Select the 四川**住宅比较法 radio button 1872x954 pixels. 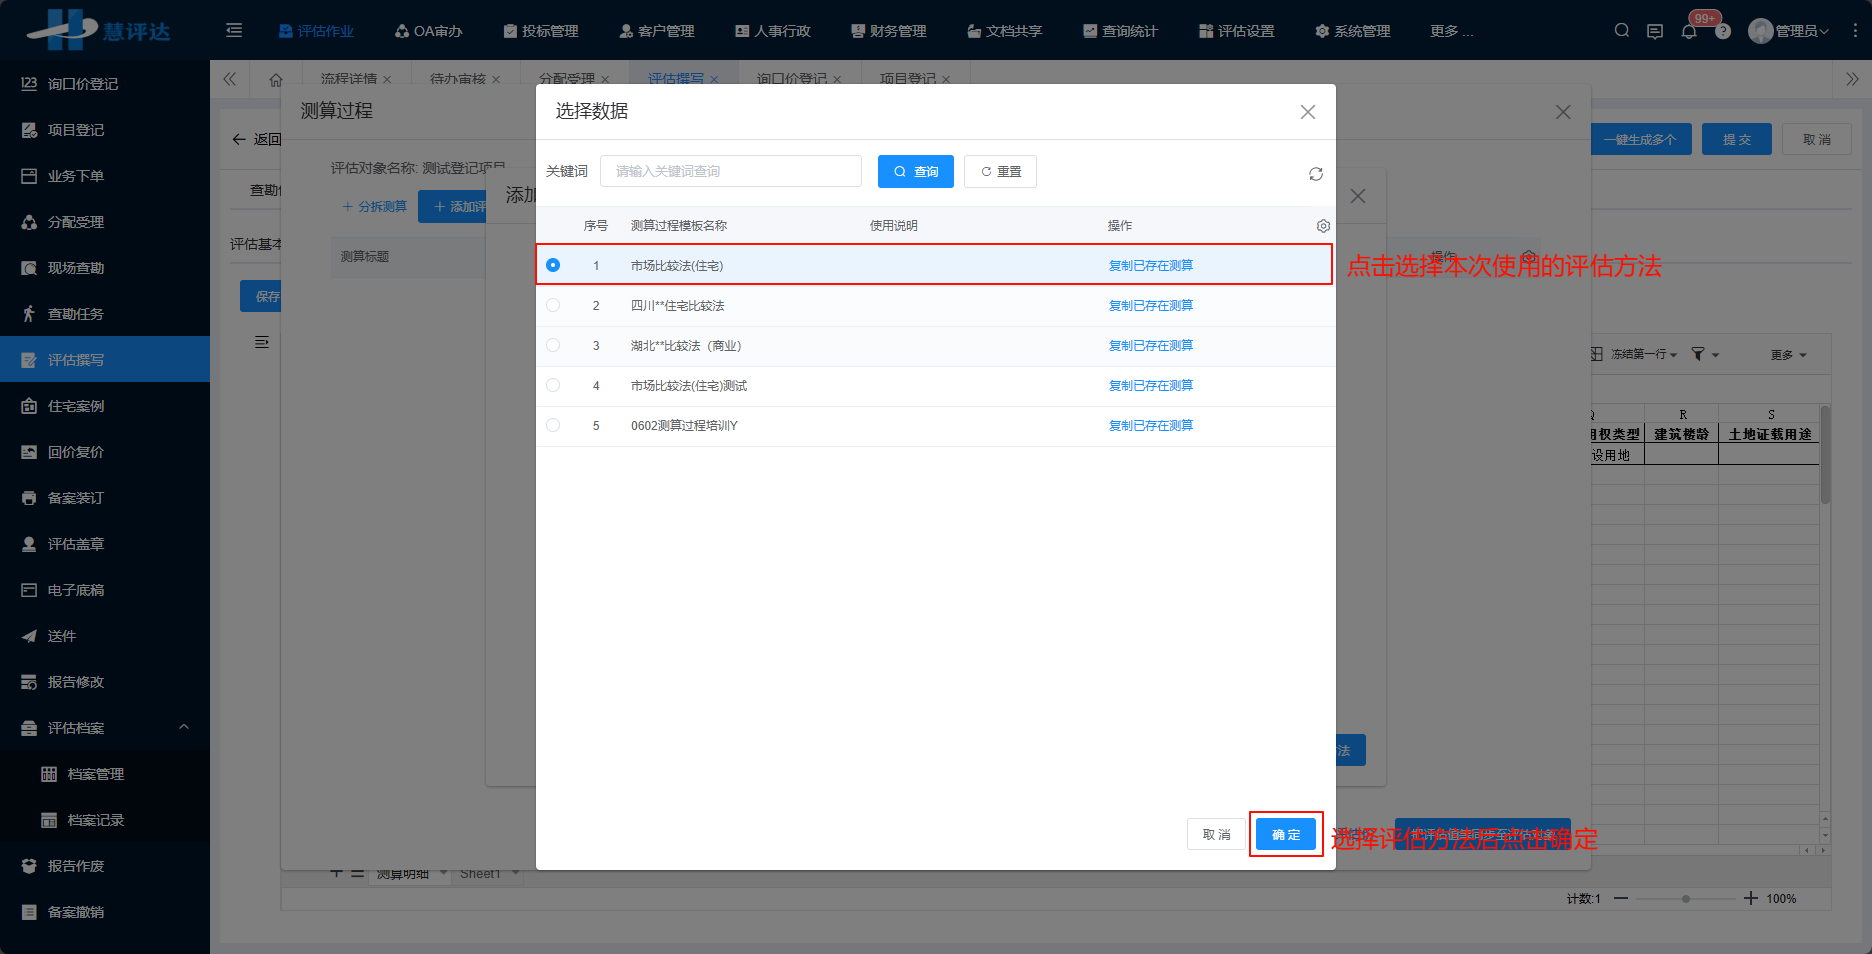[553, 305]
